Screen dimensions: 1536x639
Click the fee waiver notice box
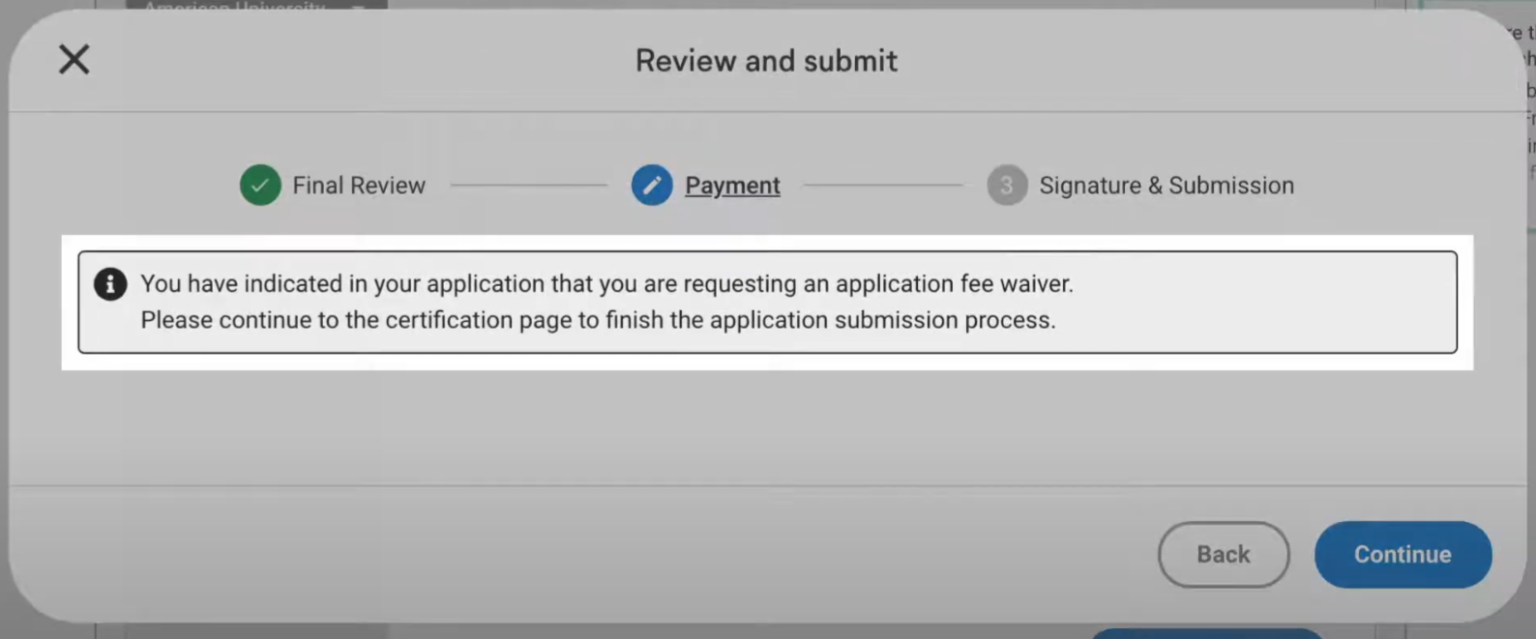[768, 301]
